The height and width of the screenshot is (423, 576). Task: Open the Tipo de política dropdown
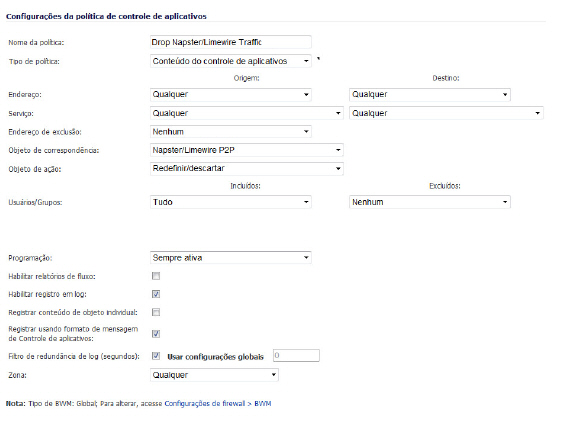pos(231,61)
